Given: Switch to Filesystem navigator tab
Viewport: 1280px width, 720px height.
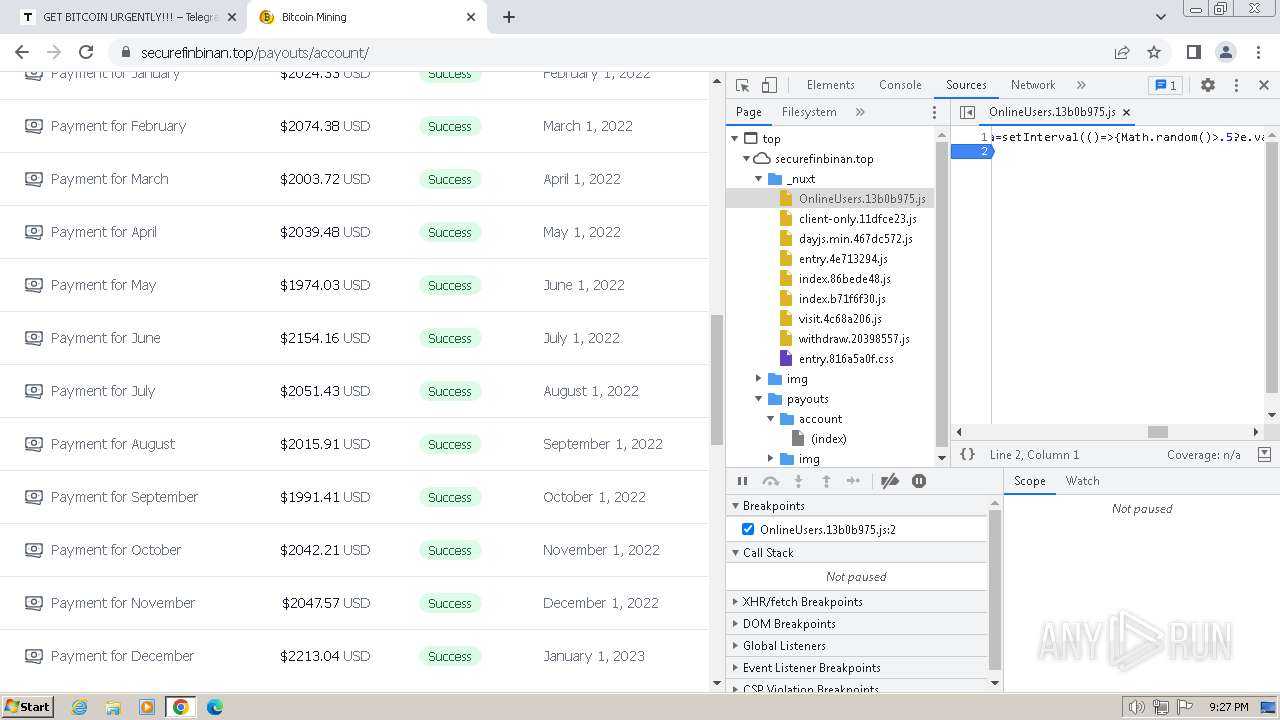Looking at the screenshot, I should tap(809, 112).
